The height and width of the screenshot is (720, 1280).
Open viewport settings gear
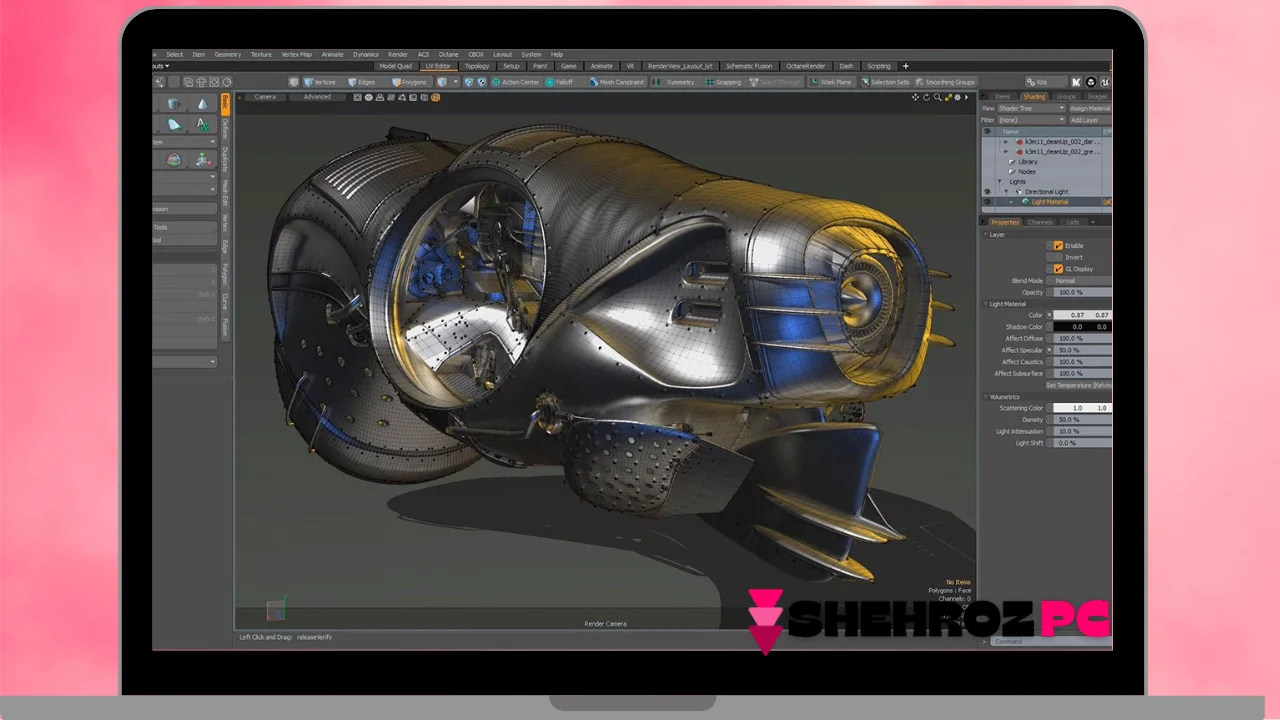(x=958, y=97)
